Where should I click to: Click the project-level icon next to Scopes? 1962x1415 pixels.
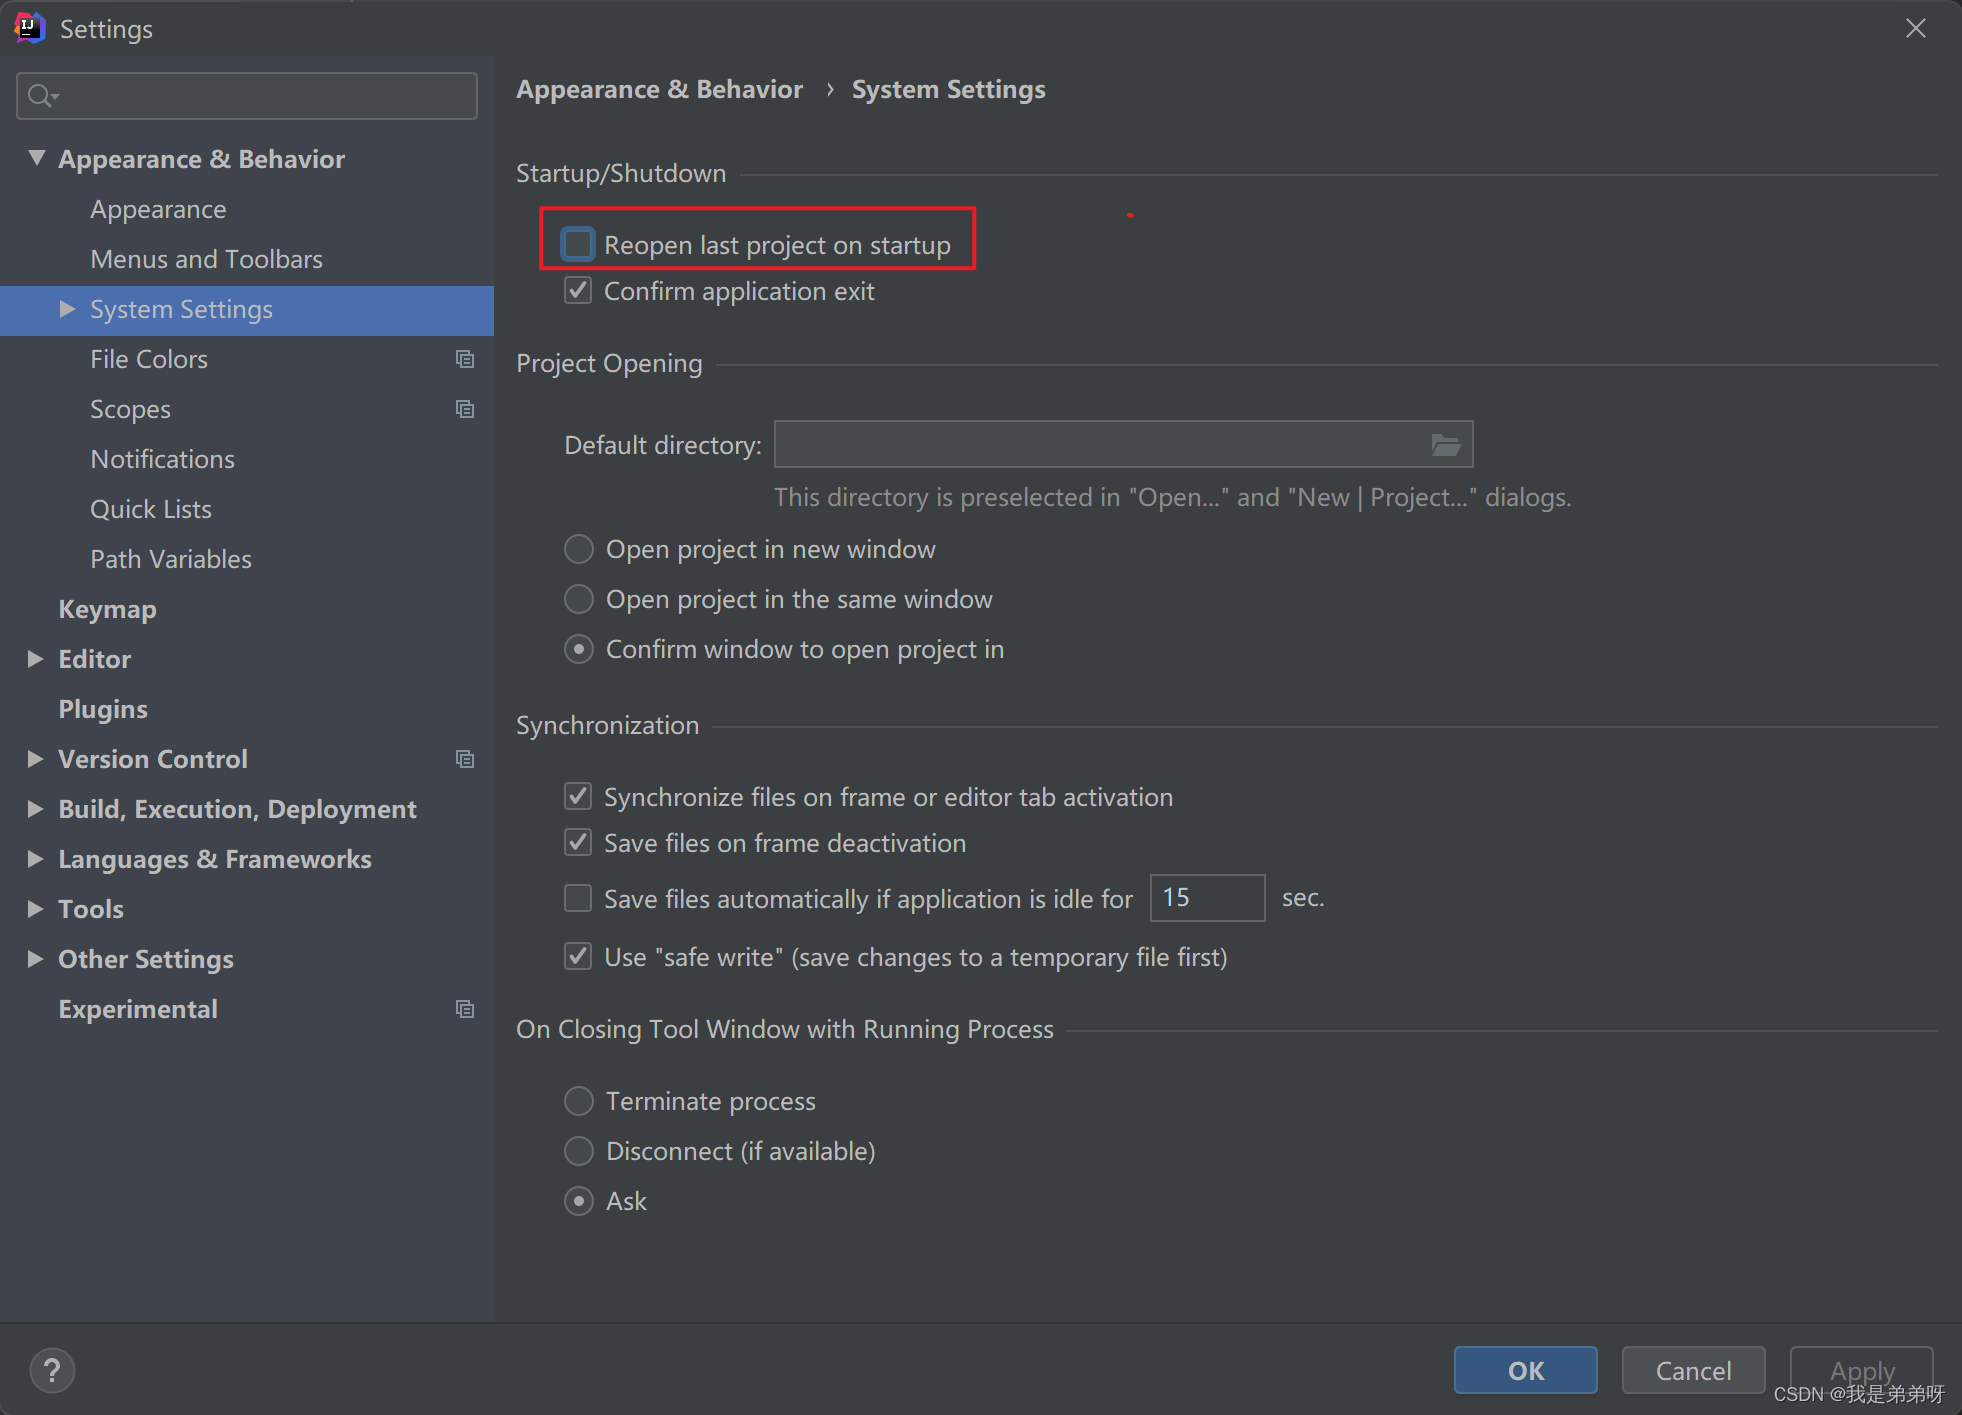point(465,409)
